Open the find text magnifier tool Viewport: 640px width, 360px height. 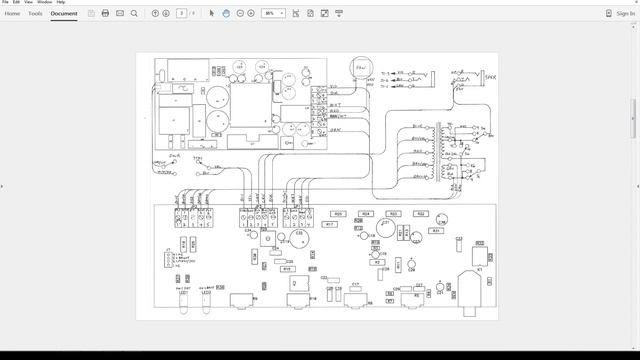click(134, 13)
